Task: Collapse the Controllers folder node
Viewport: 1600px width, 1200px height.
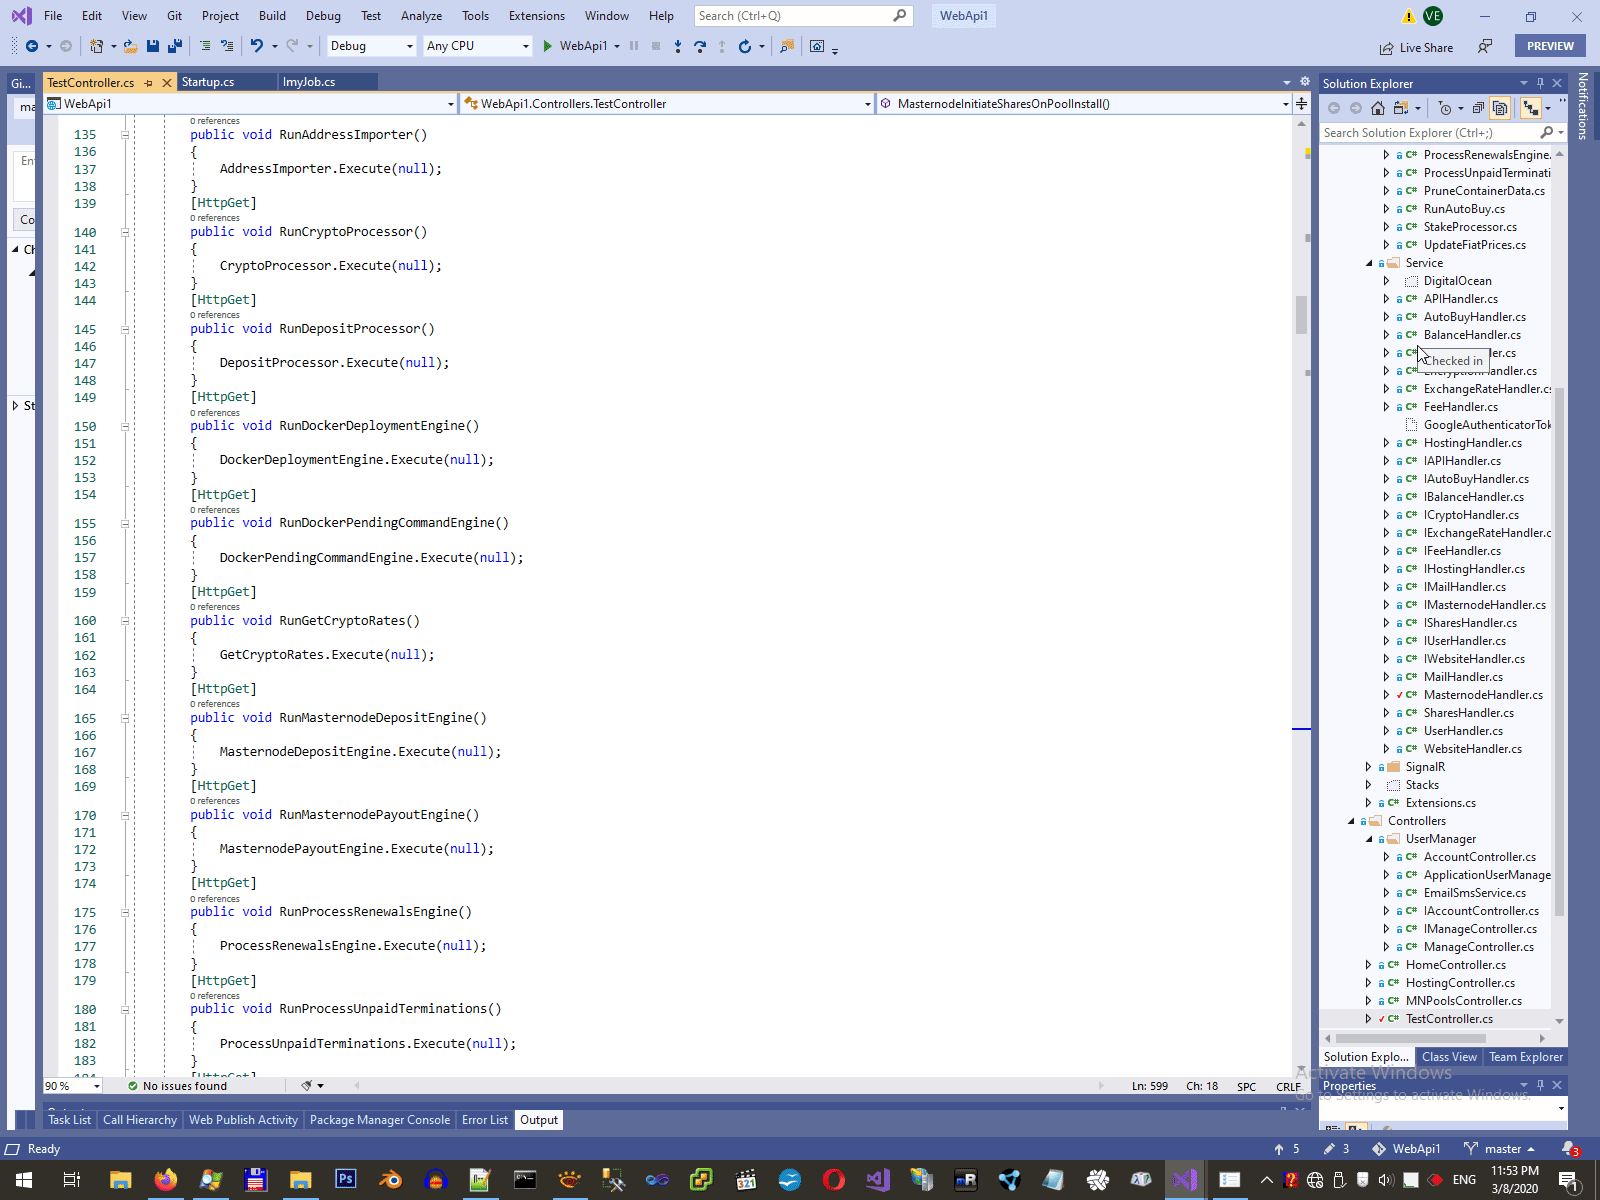Action: pyautogui.click(x=1351, y=821)
